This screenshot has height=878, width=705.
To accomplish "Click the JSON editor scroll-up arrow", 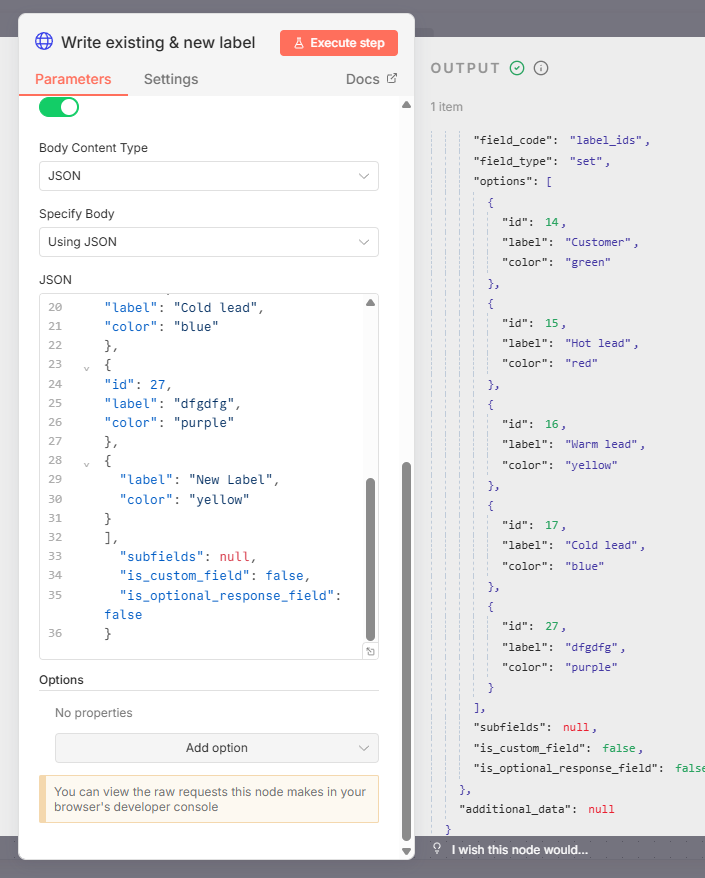I will [370, 303].
